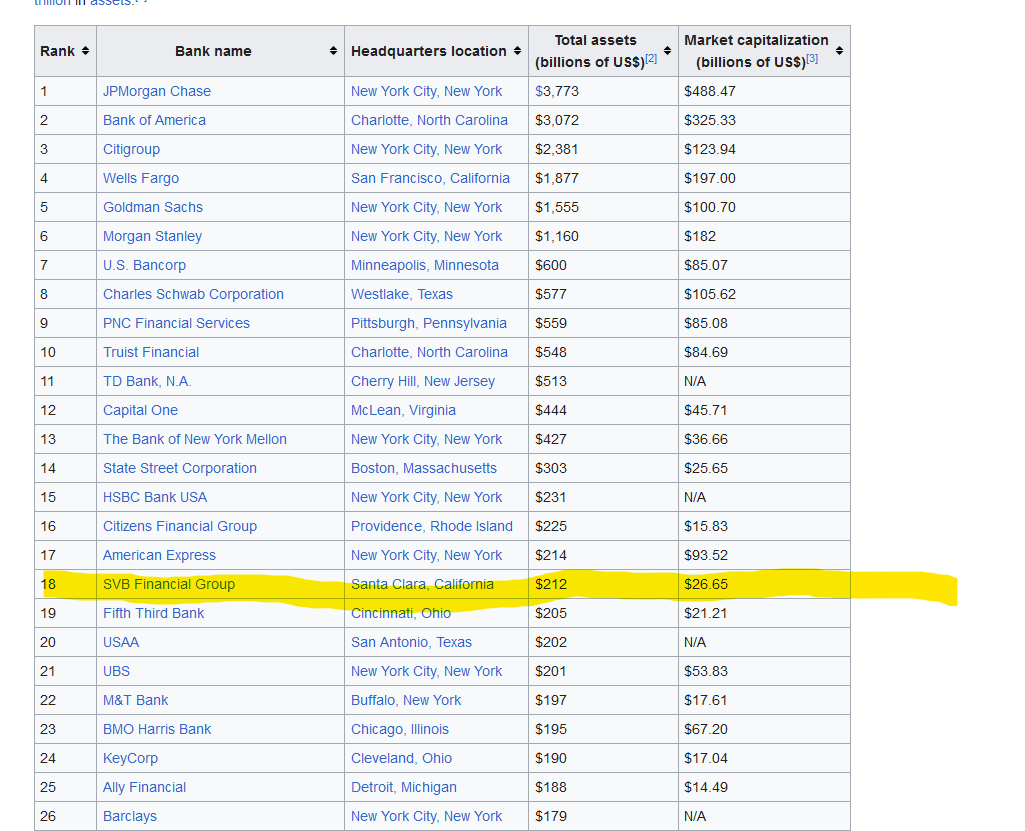Follow the U.S. Bancorp link
The height and width of the screenshot is (831, 1025).
[144, 265]
